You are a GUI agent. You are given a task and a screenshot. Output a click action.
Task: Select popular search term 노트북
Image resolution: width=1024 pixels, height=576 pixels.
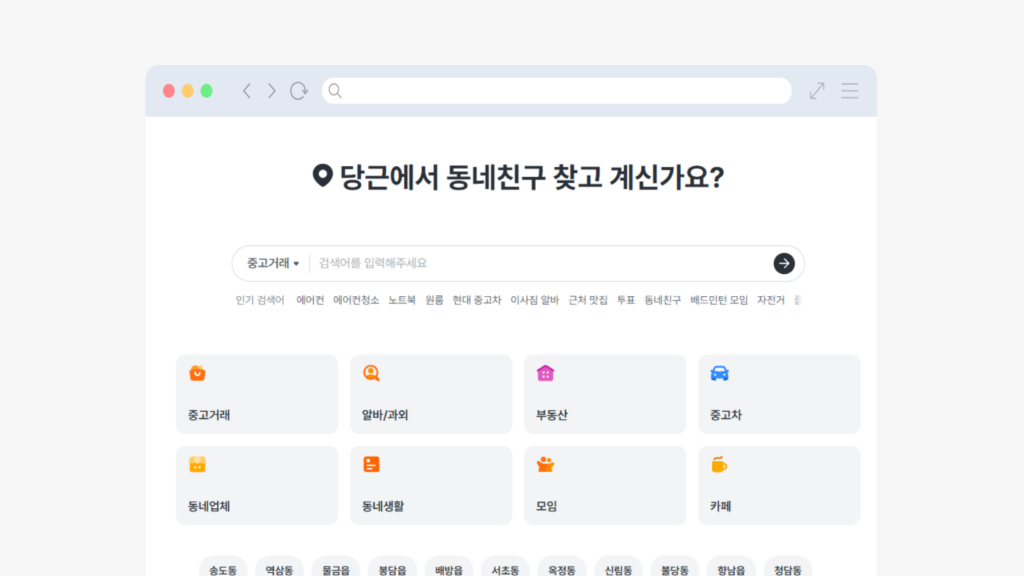(402, 300)
